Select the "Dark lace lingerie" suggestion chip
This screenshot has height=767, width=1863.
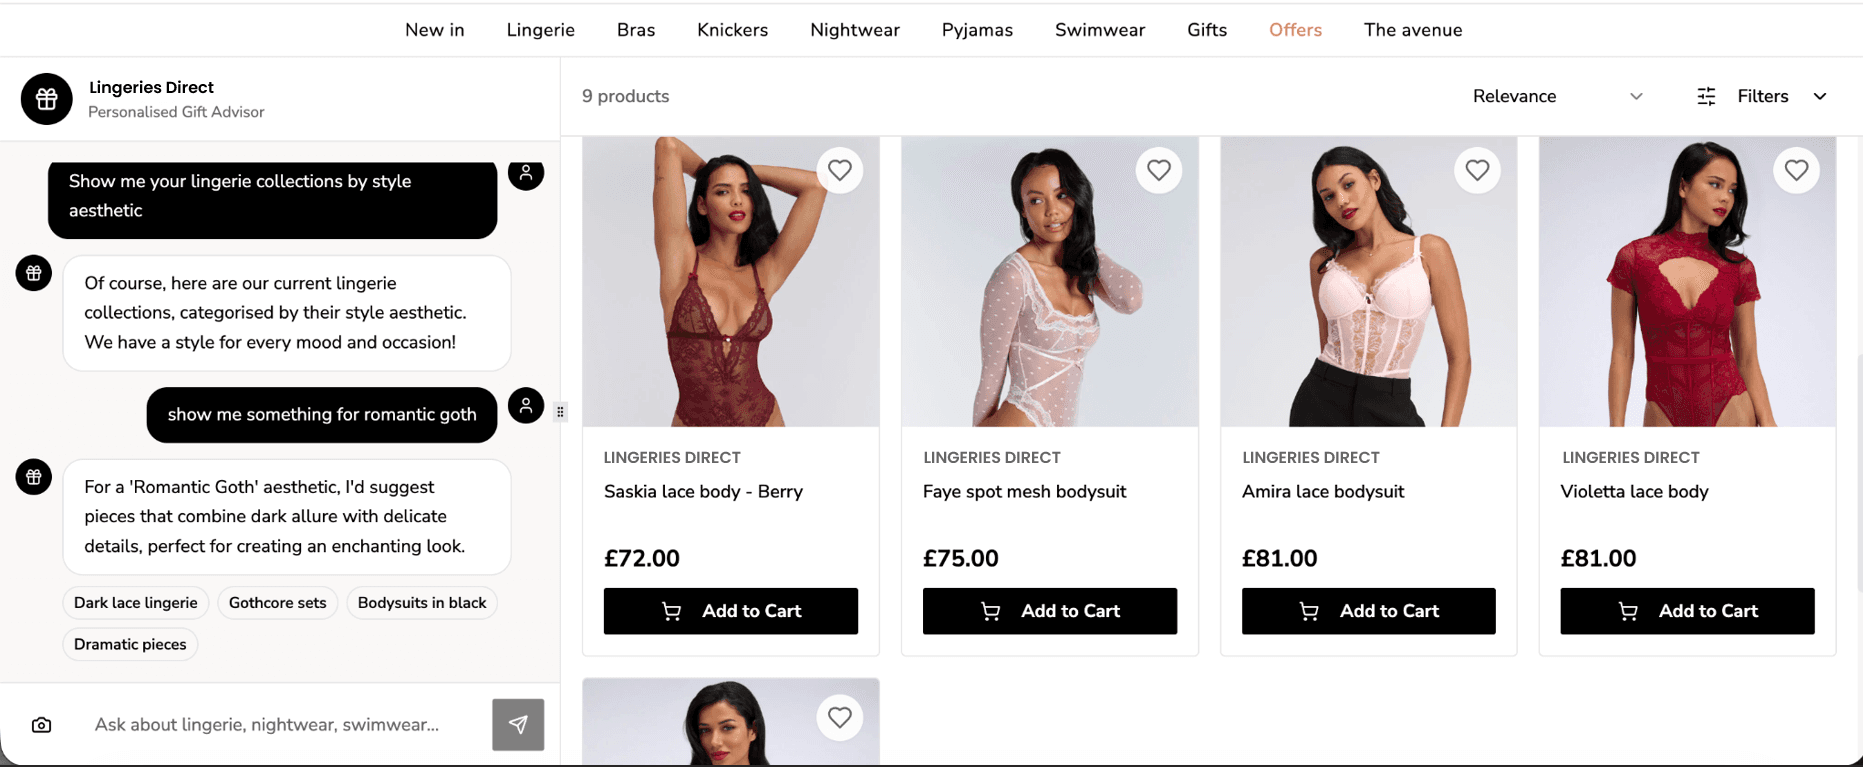click(x=136, y=603)
